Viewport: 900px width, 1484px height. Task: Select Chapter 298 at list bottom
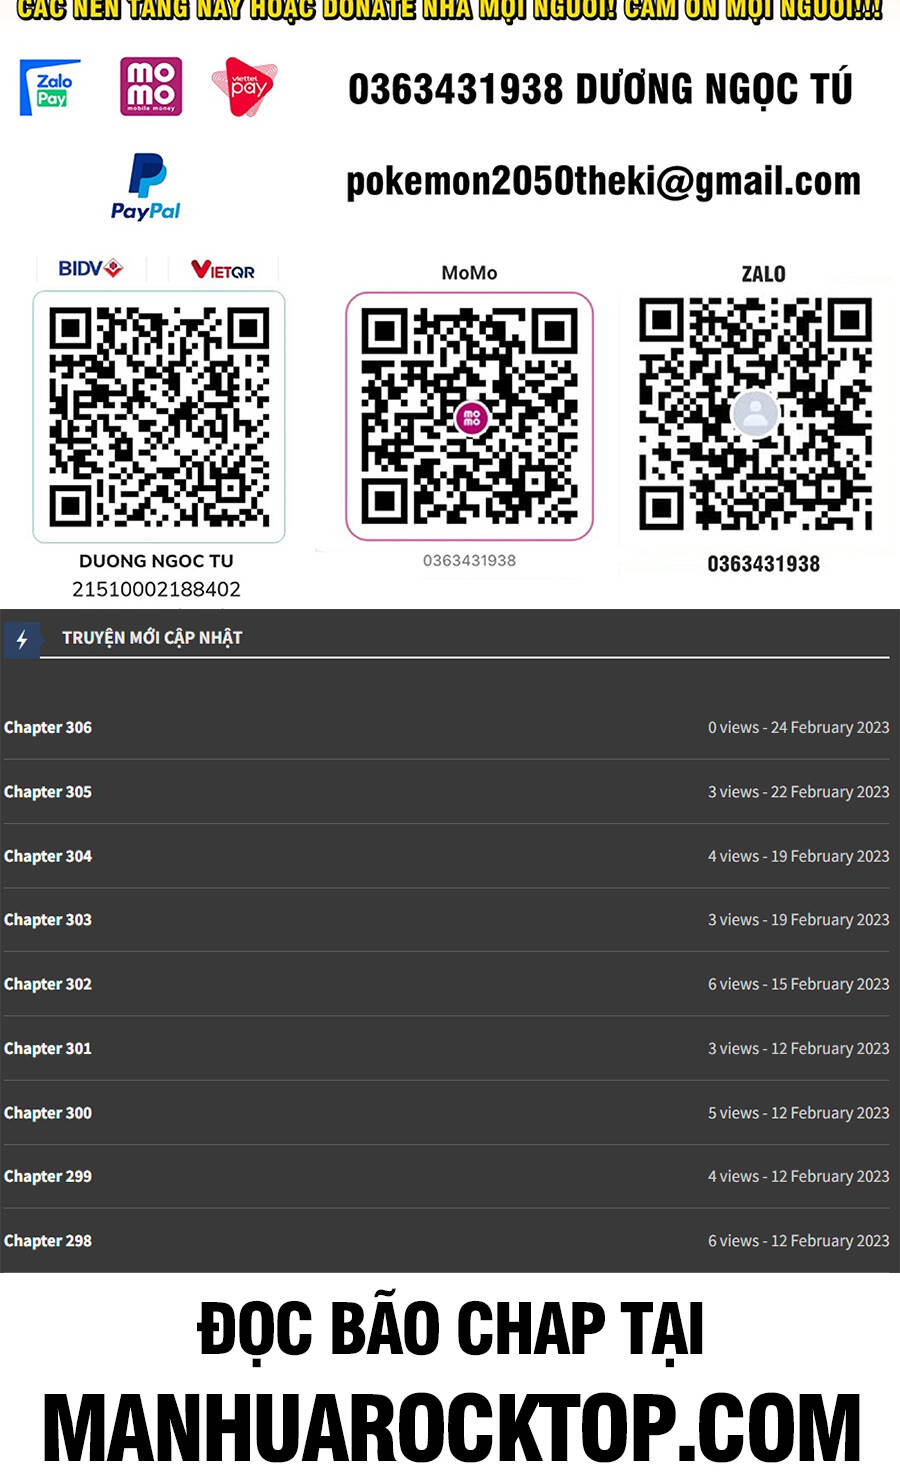click(48, 1241)
